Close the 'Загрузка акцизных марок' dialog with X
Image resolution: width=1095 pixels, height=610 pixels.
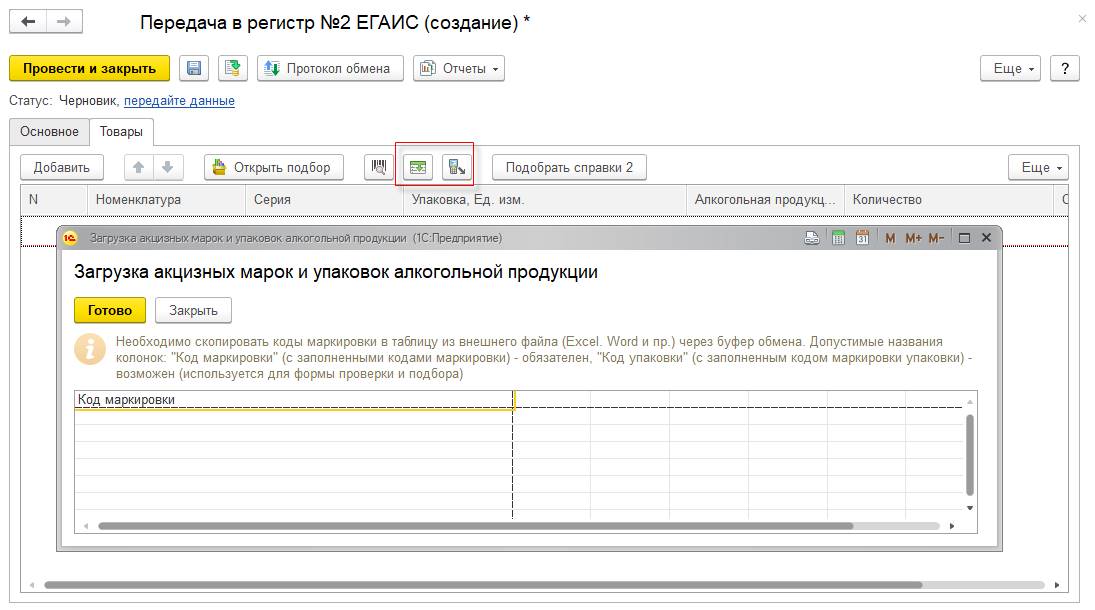click(x=987, y=238)
